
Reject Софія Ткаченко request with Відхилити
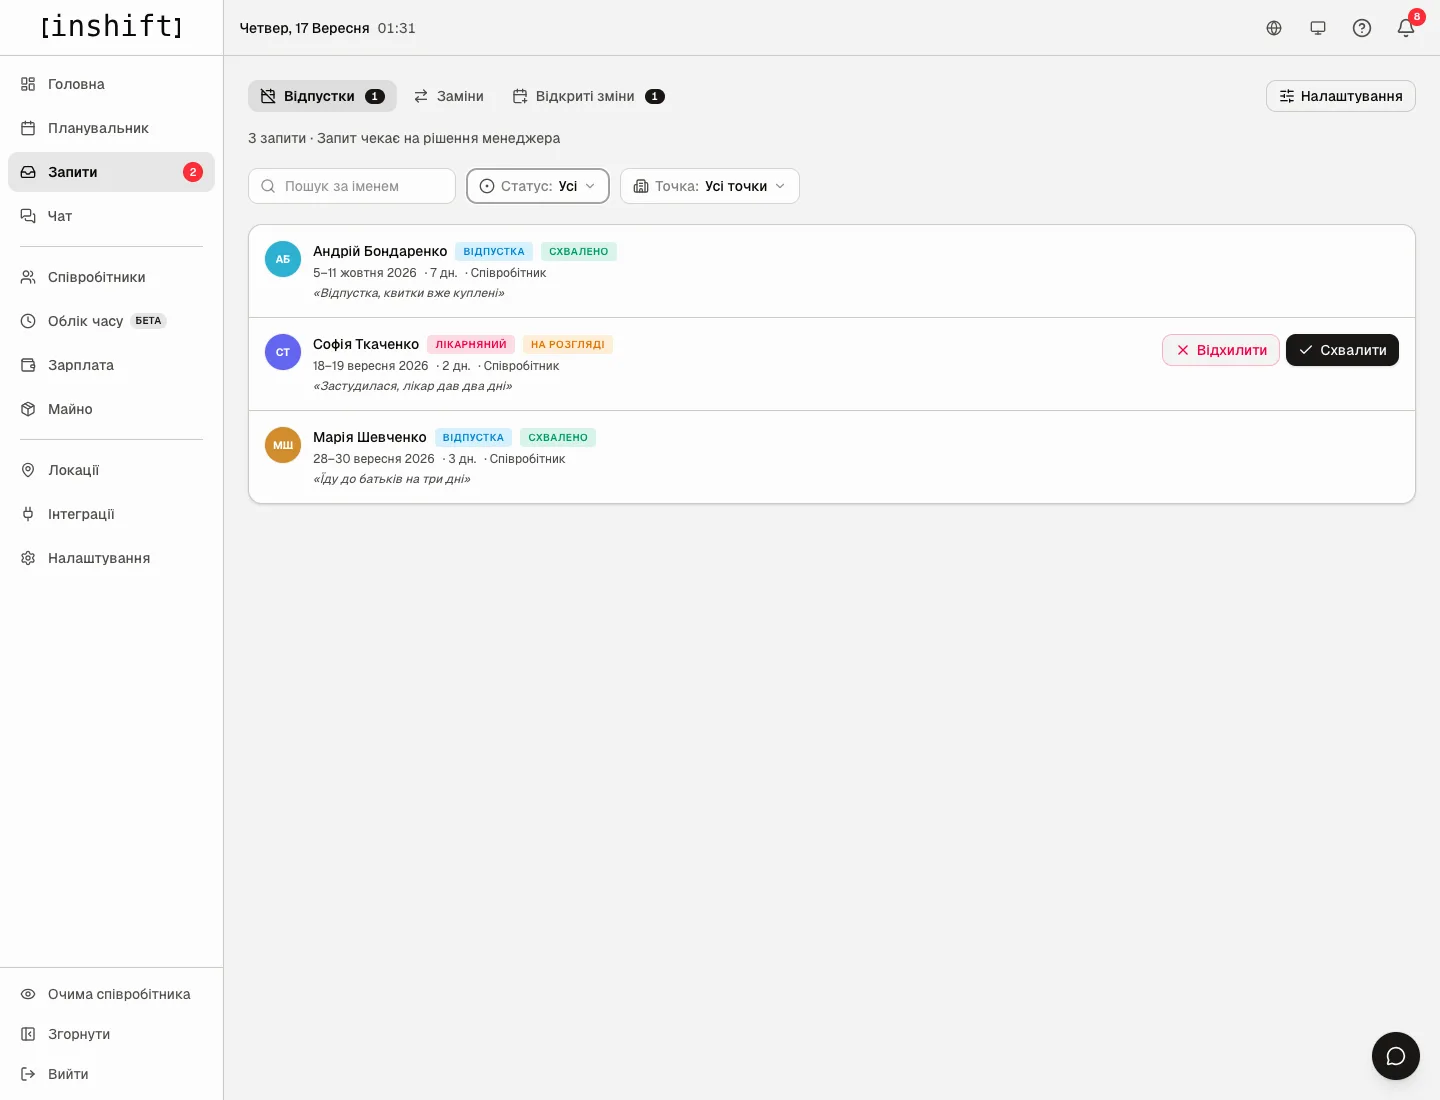tap(1221, 350)
